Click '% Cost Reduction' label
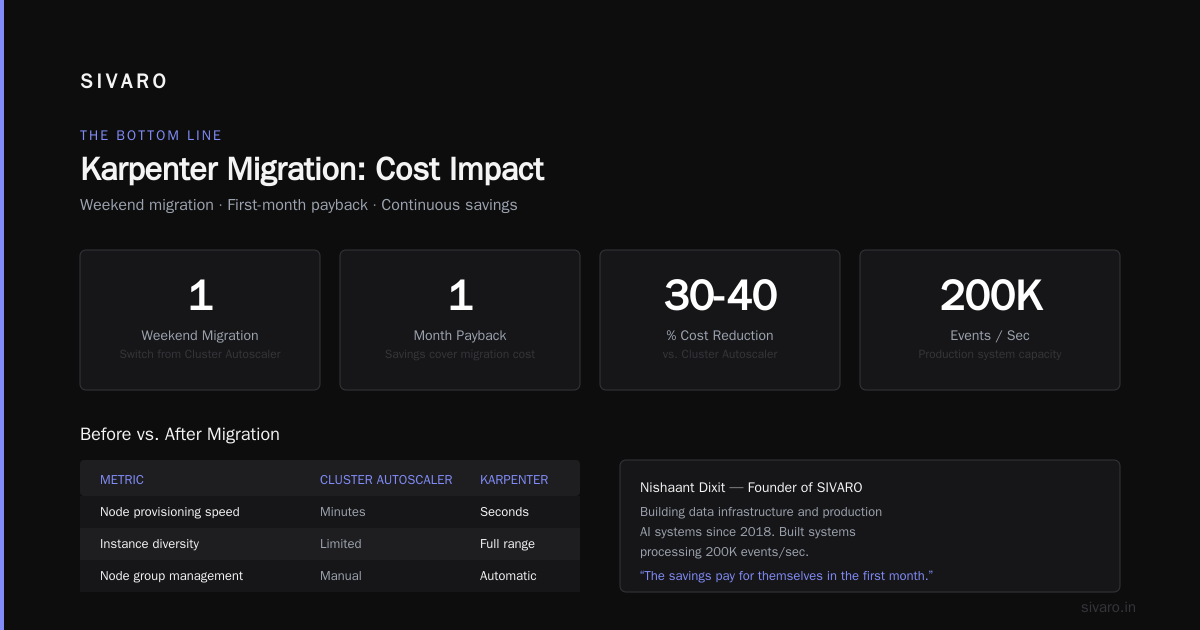Viewport: 1200px width, 630px height. coord(720,335)
